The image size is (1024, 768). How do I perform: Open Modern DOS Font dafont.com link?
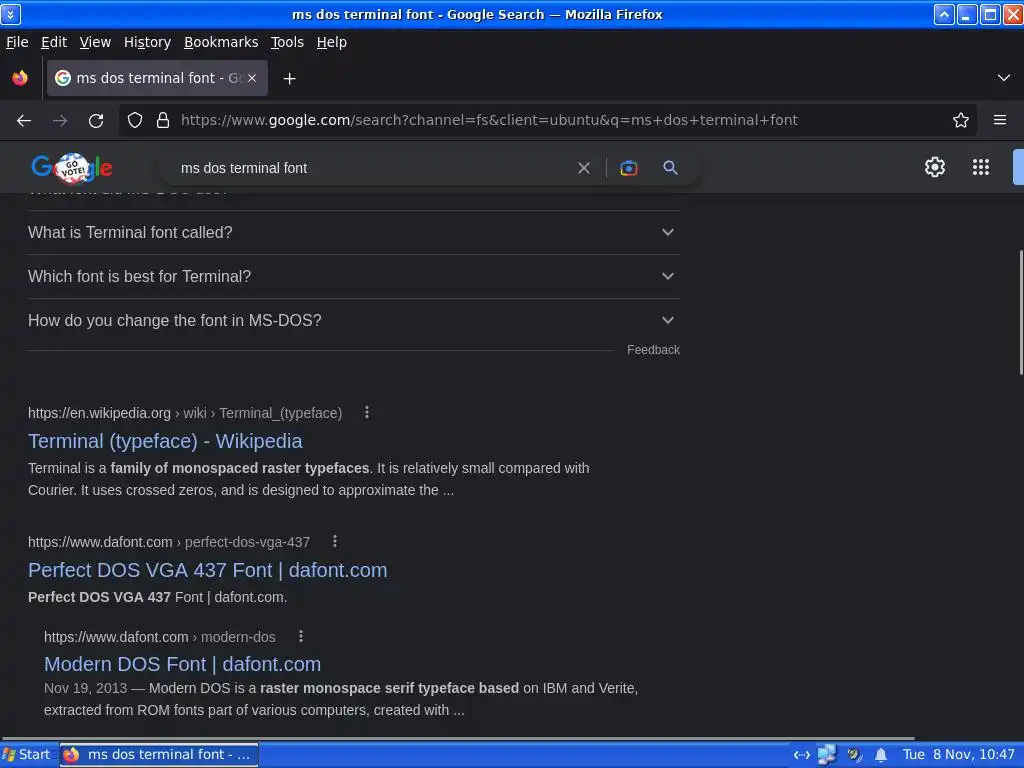[x=182, y=664]
